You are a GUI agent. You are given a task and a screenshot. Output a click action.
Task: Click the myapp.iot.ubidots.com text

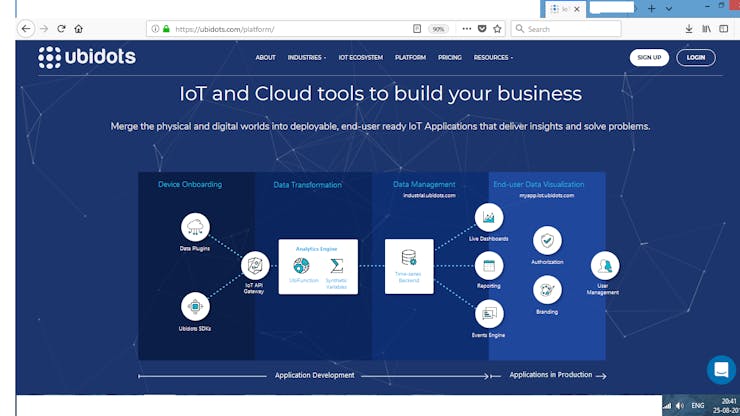coord(547,195)
